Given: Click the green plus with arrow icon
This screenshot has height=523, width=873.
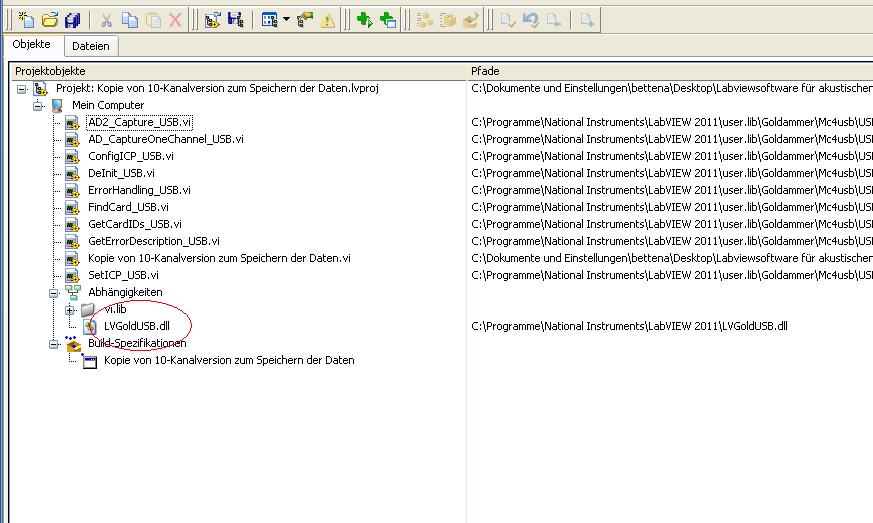Looking at the screenshot, I should coord(365,20).
